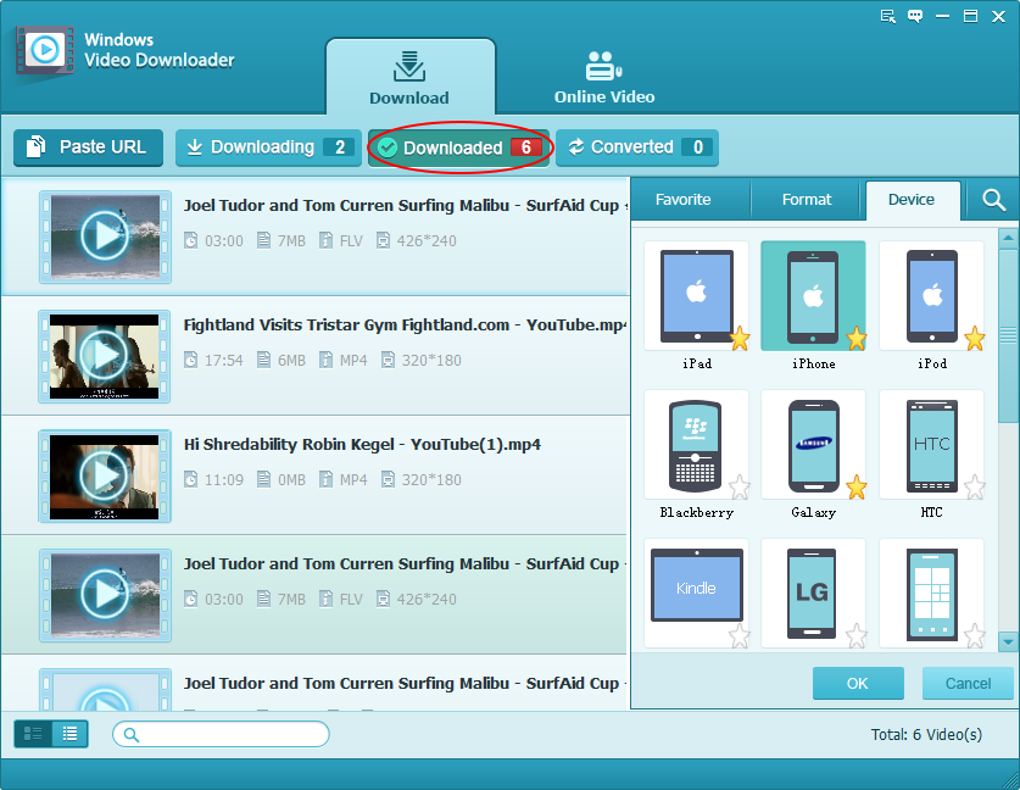Mark HTC as favorite with star
Viewport: 1020px width, 790px height.
click(974, 487)
